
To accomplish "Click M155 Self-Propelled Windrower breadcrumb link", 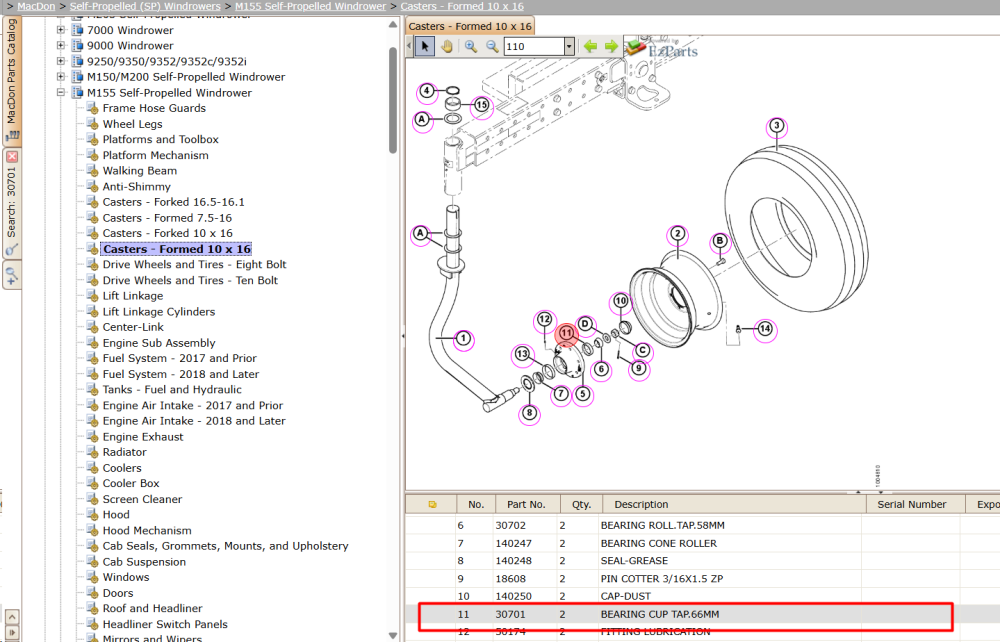I will click(311, 6).
